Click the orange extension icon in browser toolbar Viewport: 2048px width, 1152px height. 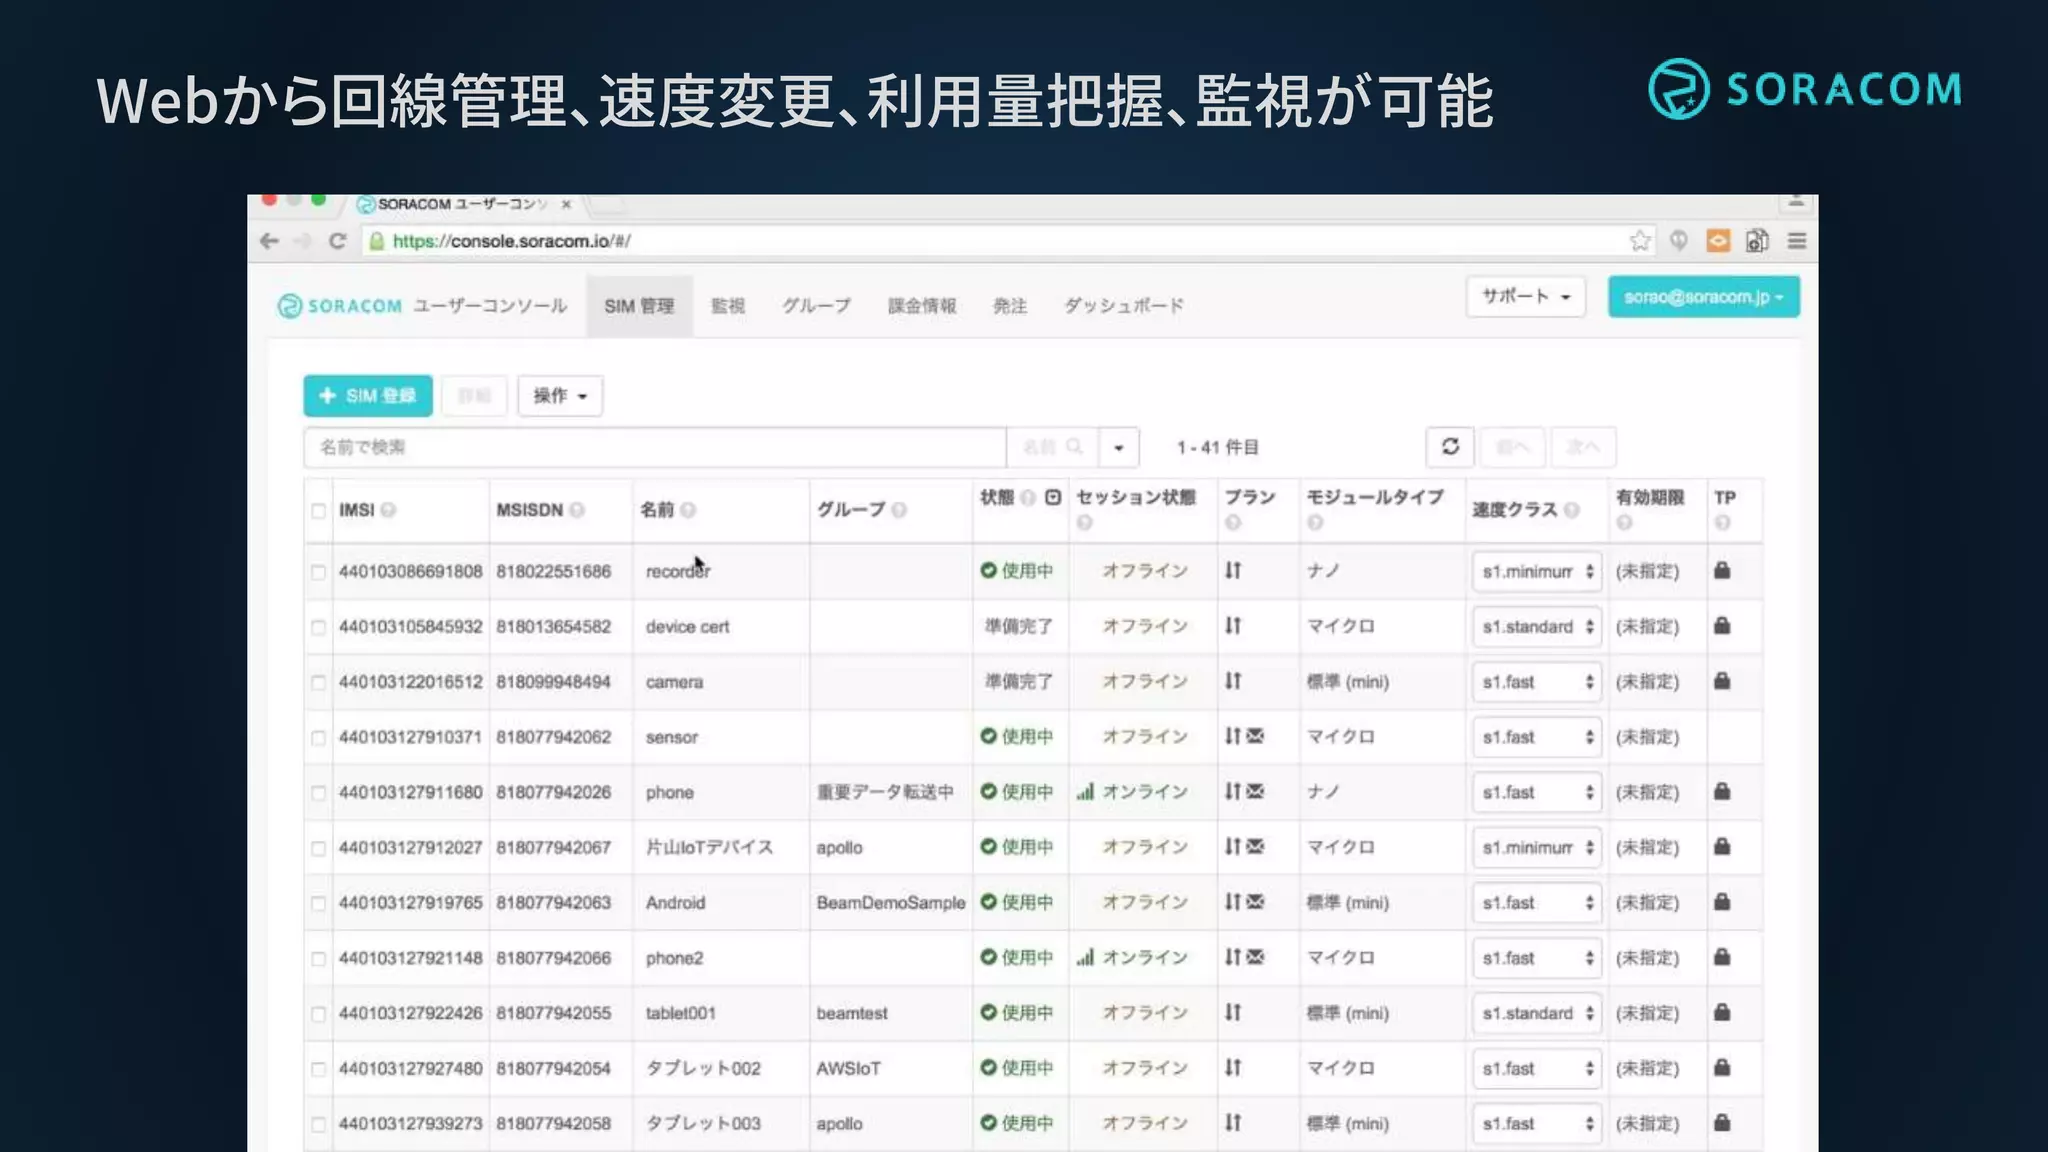click(x=1718, y=241)
